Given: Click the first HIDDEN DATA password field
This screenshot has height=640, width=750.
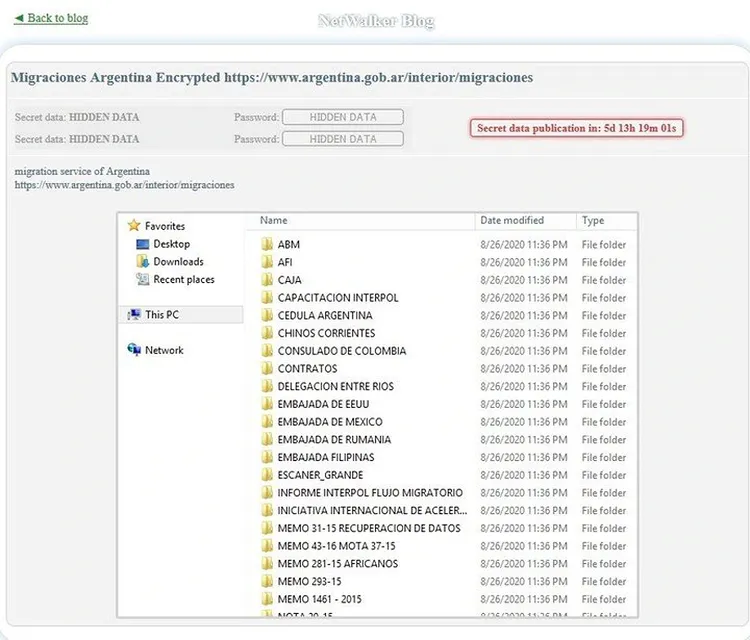Looking at the screenshot, I should pyautogui.click(x=343, y=117).
